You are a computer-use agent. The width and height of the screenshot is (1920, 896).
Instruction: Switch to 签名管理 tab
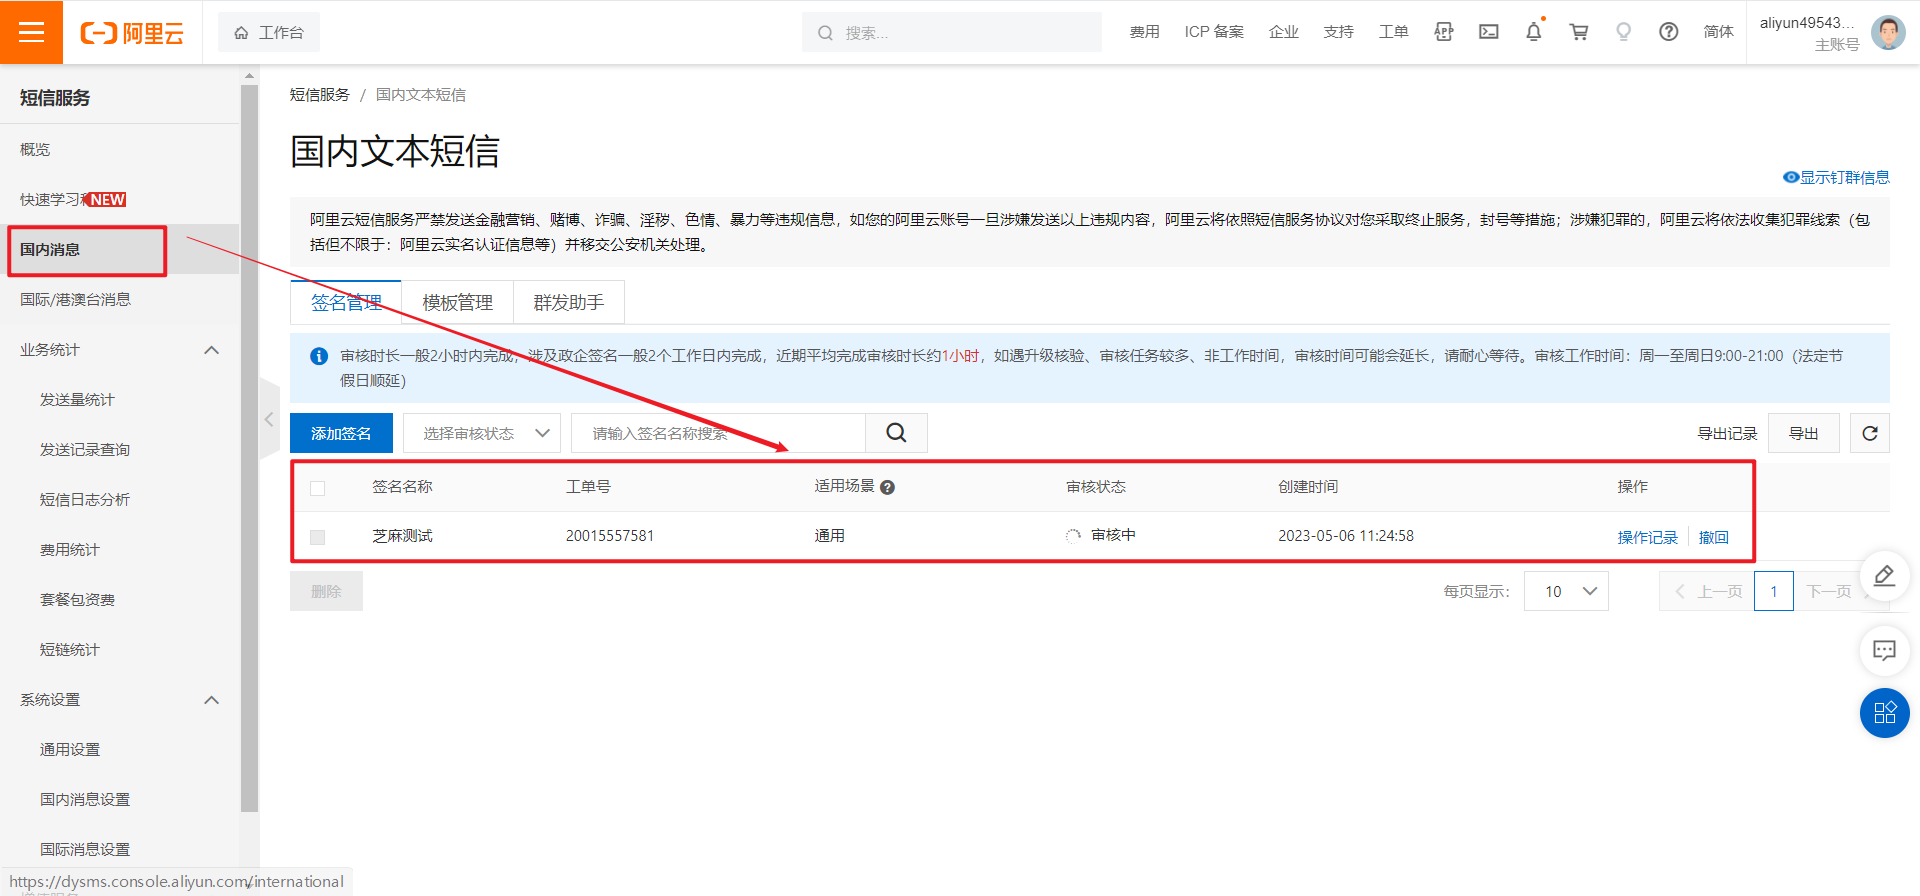(346, 302)
